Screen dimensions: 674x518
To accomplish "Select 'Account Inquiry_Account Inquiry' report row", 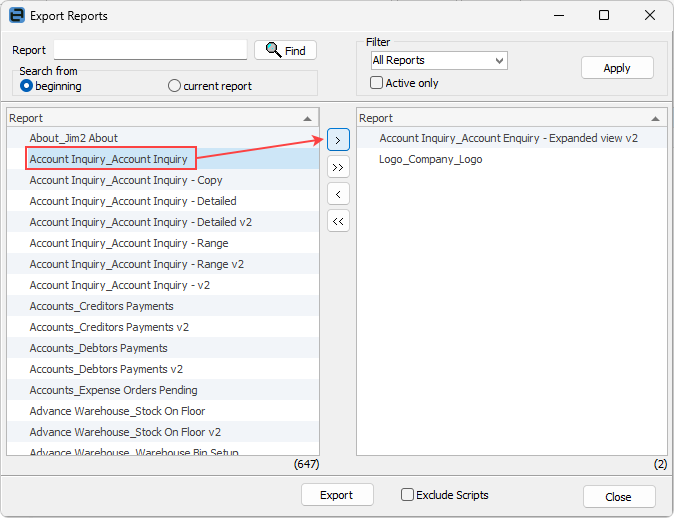I will pos(163,159).
